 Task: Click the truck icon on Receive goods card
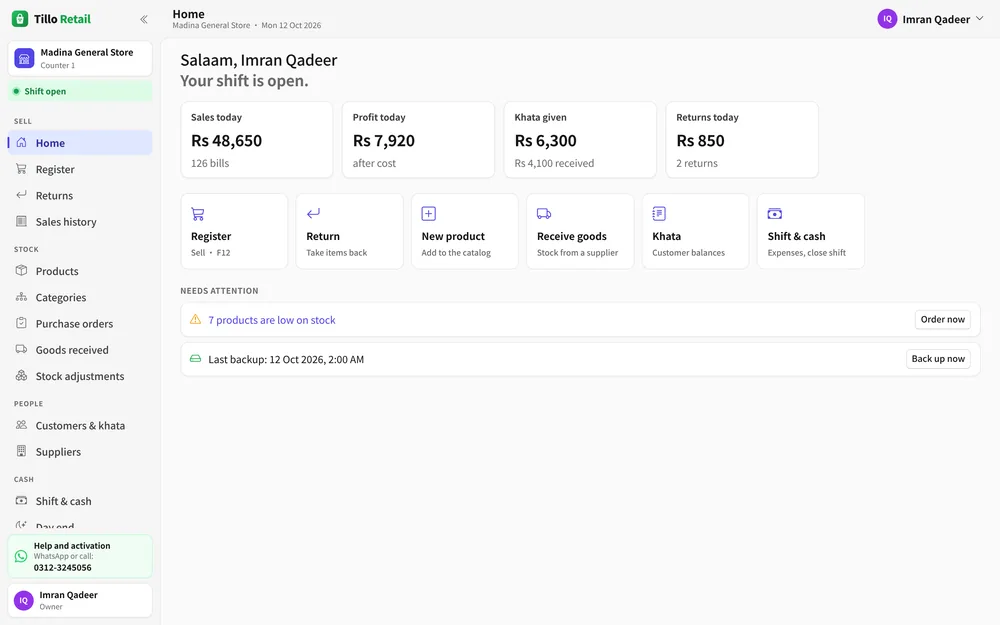click(x=544, y=214)
